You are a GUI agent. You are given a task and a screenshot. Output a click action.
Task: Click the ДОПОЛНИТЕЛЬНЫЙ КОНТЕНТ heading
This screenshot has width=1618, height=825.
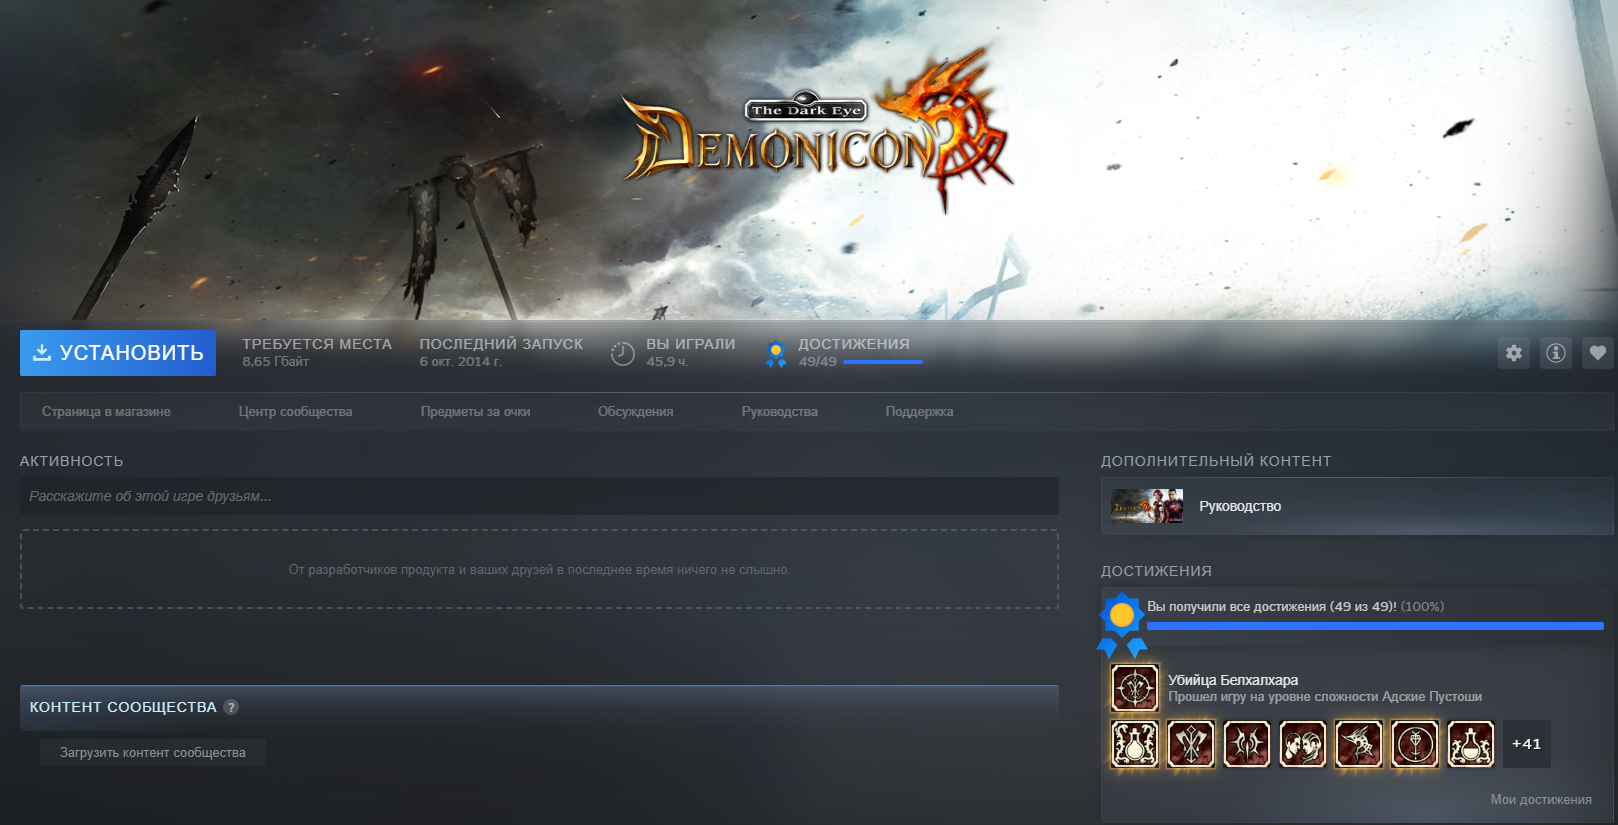click(x=1216, y=461)
